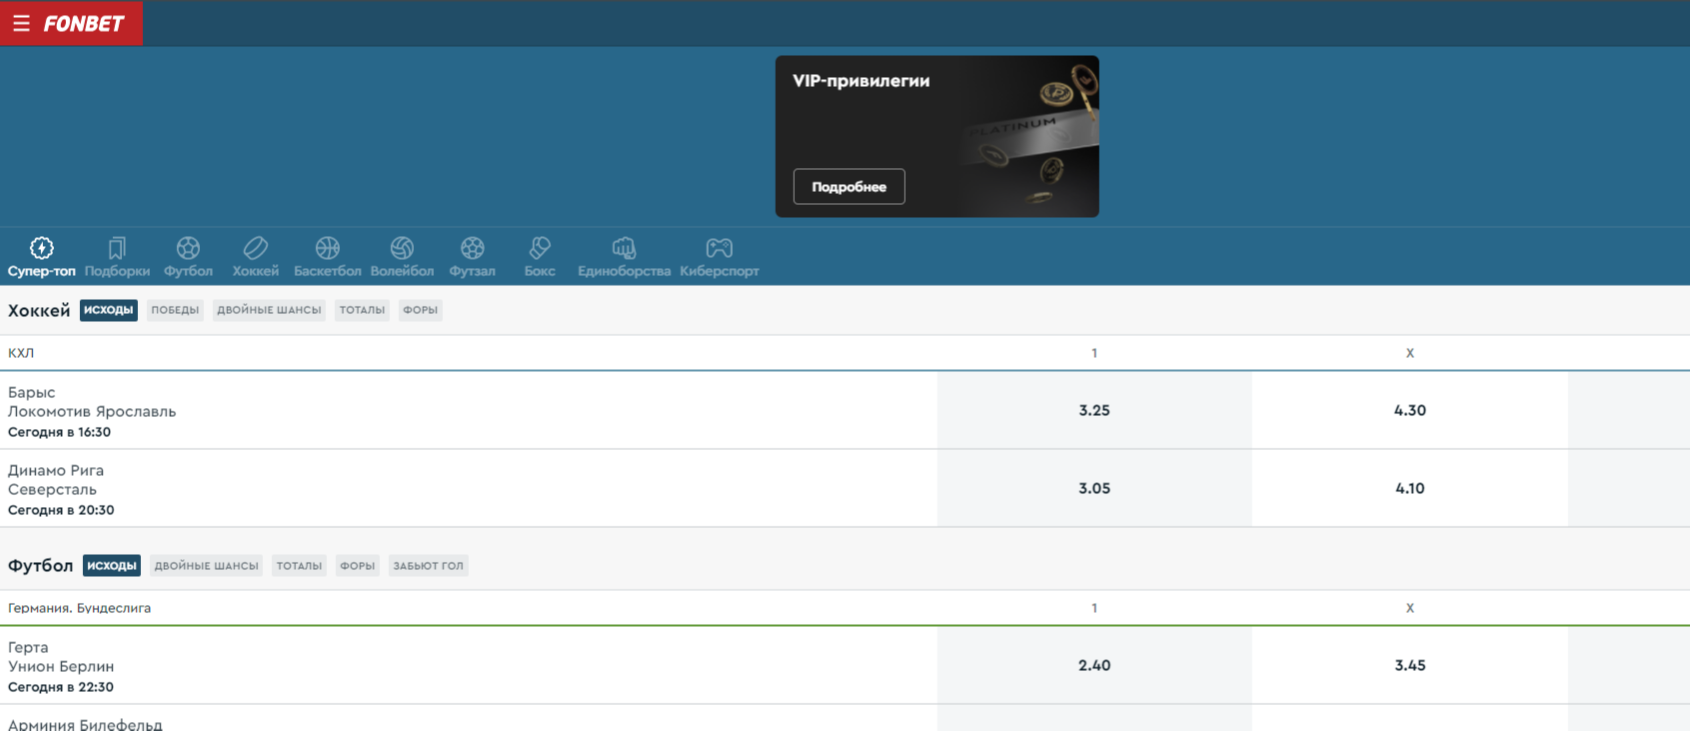This screenshot has height=737, width=1690.
Task: Switch football section to Двойные шансы tab
Action: click(206, 565)
